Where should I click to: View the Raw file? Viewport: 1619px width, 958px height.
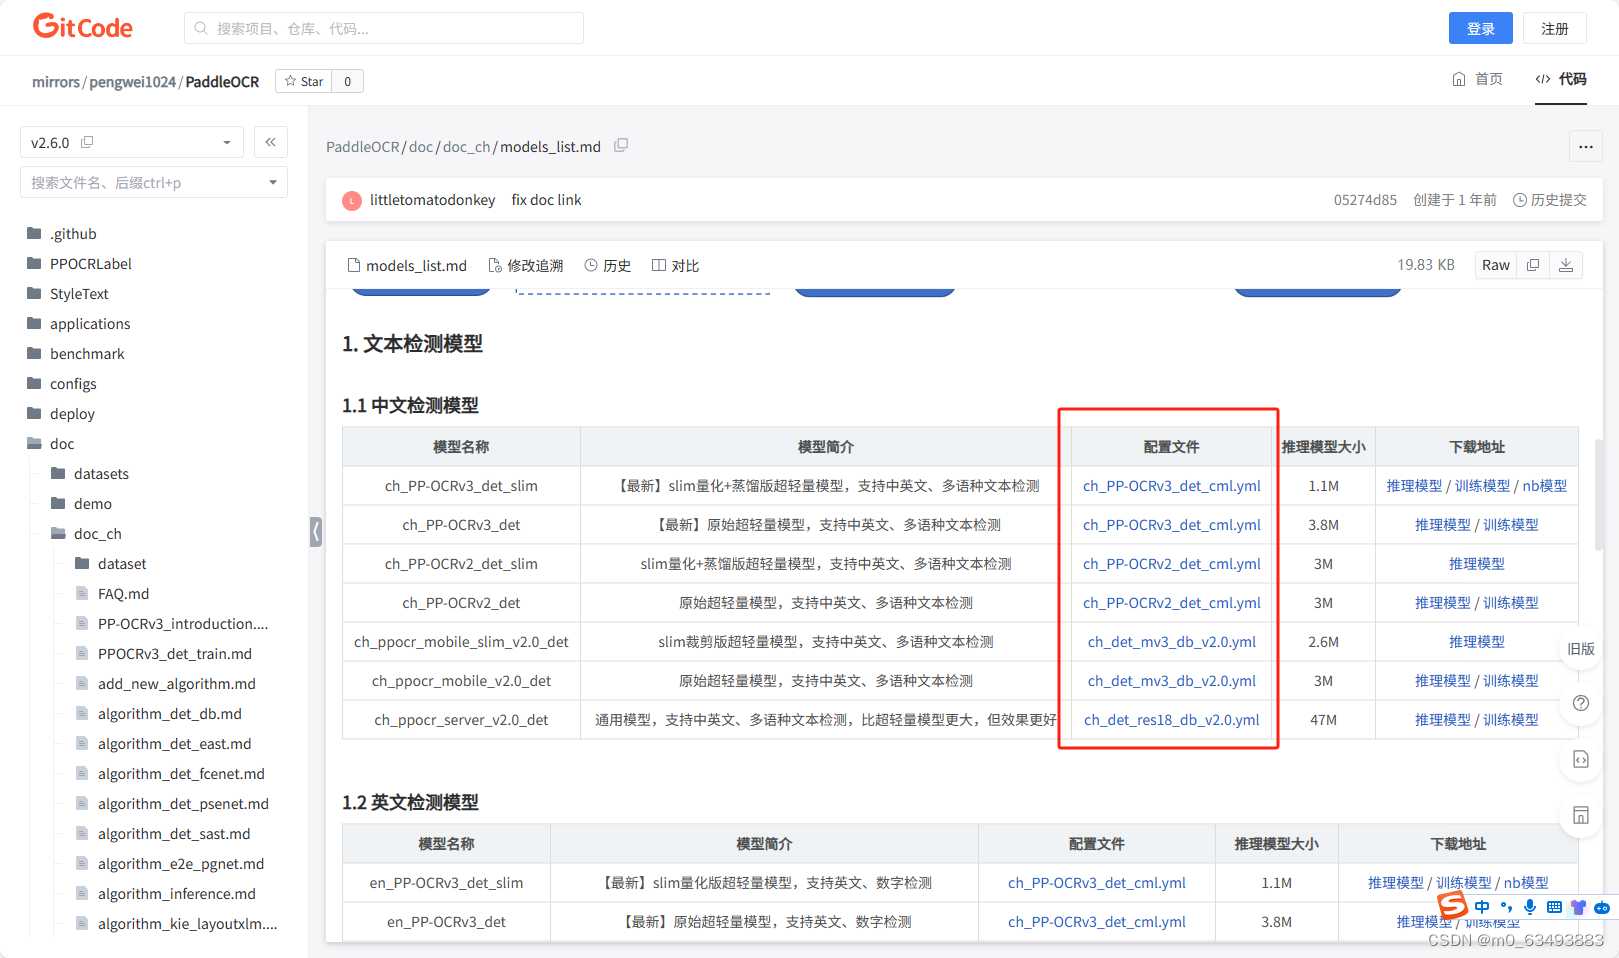1496,265
